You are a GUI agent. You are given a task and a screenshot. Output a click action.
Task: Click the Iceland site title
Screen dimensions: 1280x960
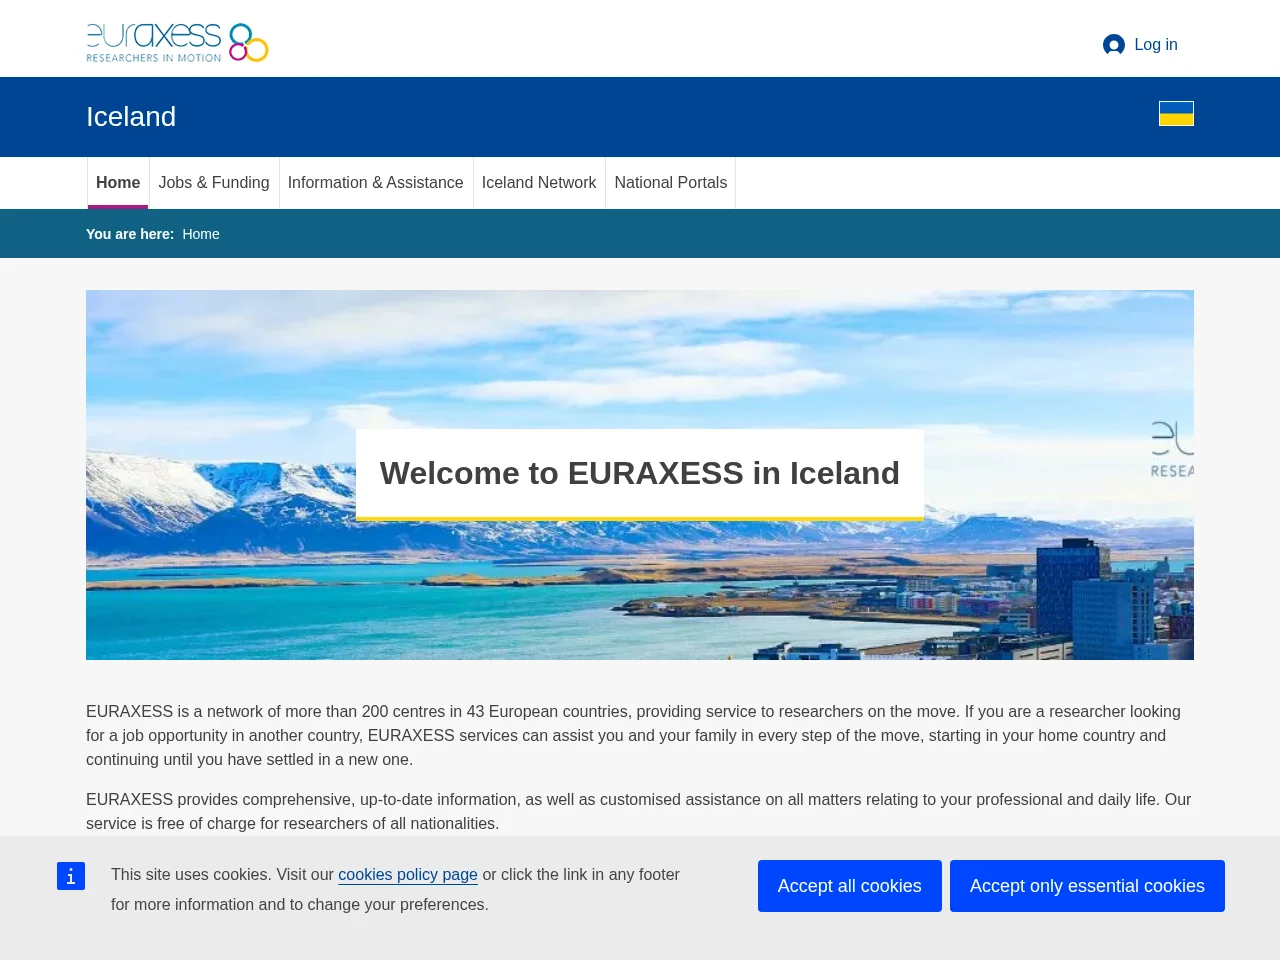(x=131, y=117)
